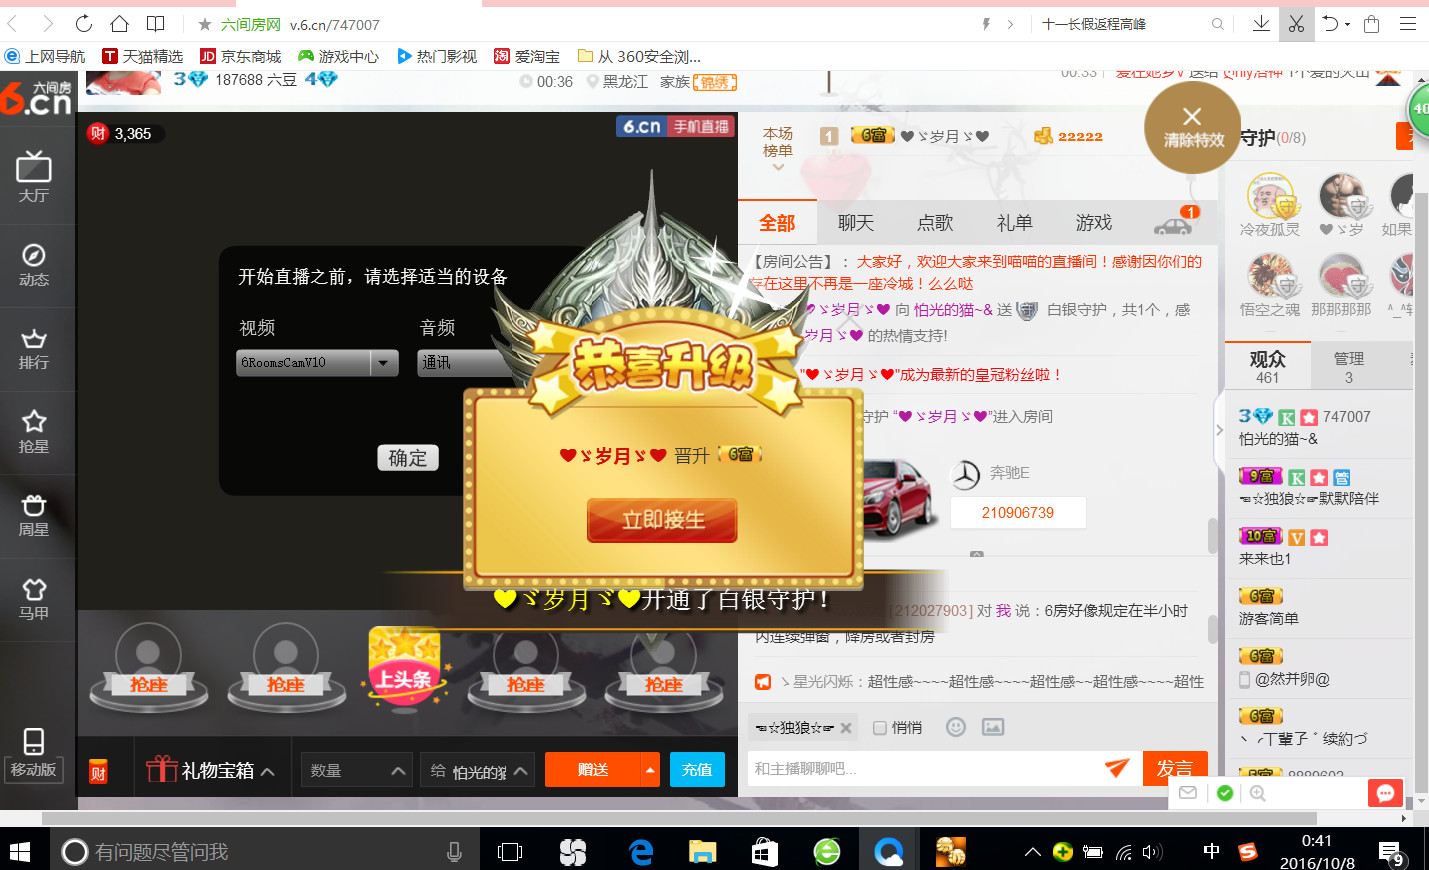Click the magnifier zoom icon at bottom
The image size is (1429, 870).
click(x=1258, y=793)
